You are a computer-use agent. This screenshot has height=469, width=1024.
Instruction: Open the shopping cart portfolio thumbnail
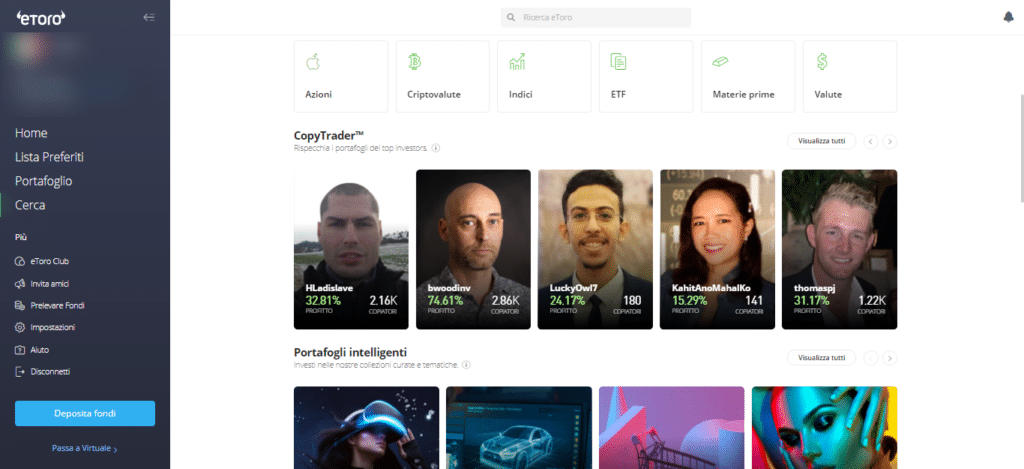pyautogui.click(x=671, y=428)
